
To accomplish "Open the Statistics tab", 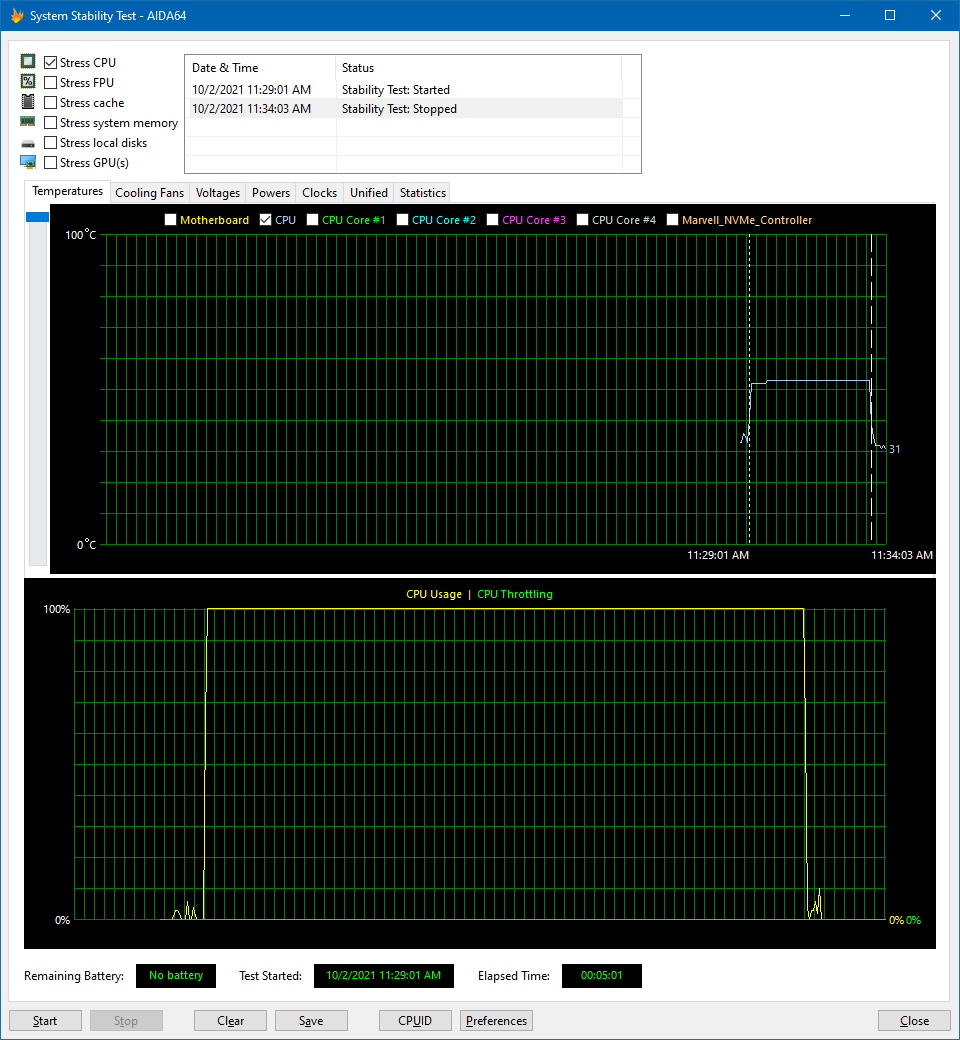I will [x=422, y=193].
